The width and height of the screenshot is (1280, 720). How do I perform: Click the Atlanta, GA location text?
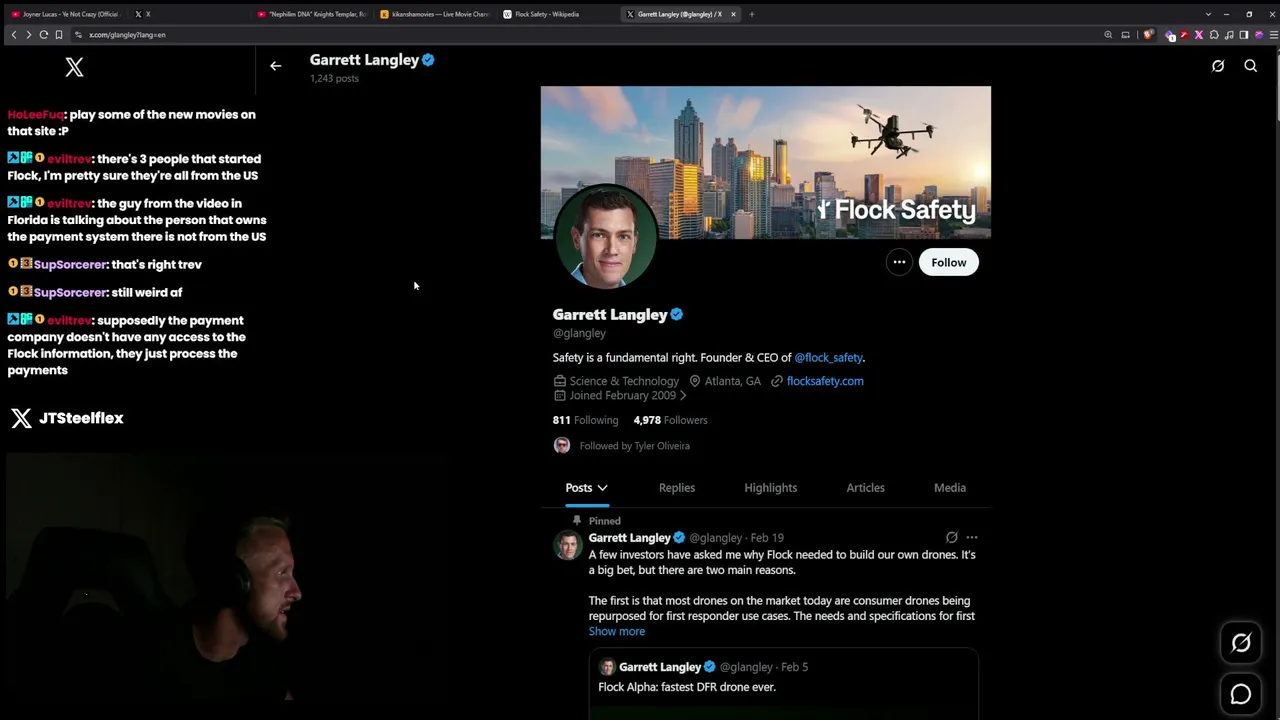click(732, 381)
